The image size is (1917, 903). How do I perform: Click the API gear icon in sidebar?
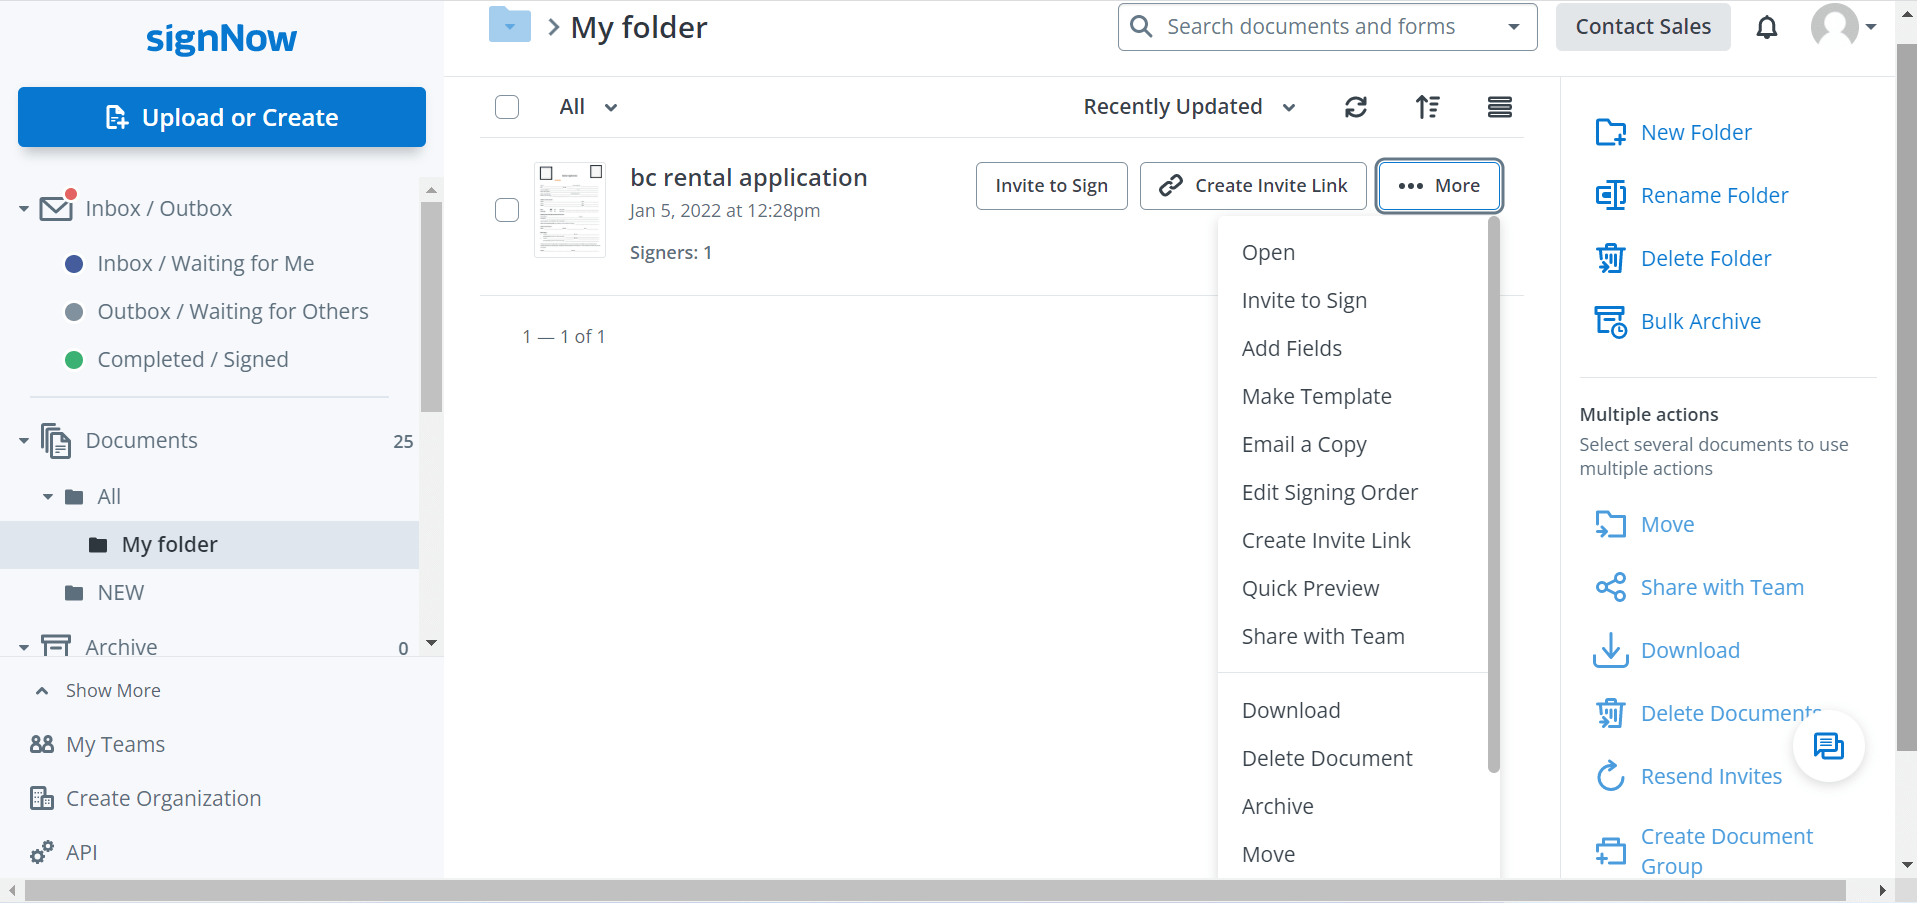[x=41, y=852]
